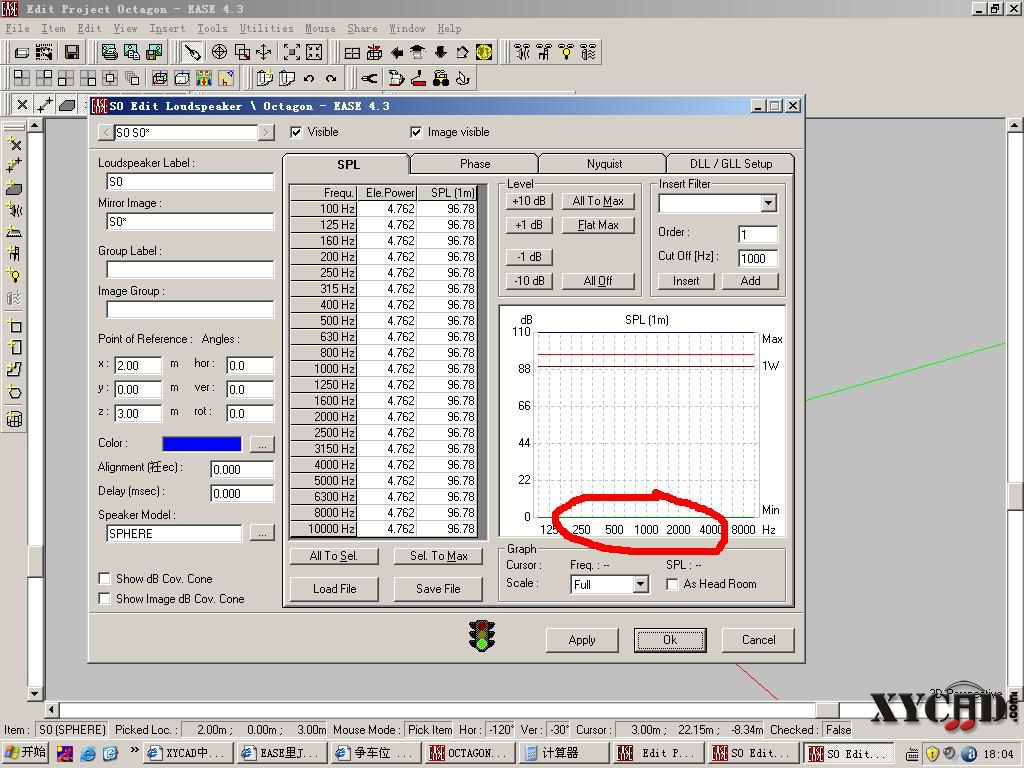Screen dimensions: 1024x768
Task: Click the Delay (msec) input field
Action: click(x=242, y=494)
